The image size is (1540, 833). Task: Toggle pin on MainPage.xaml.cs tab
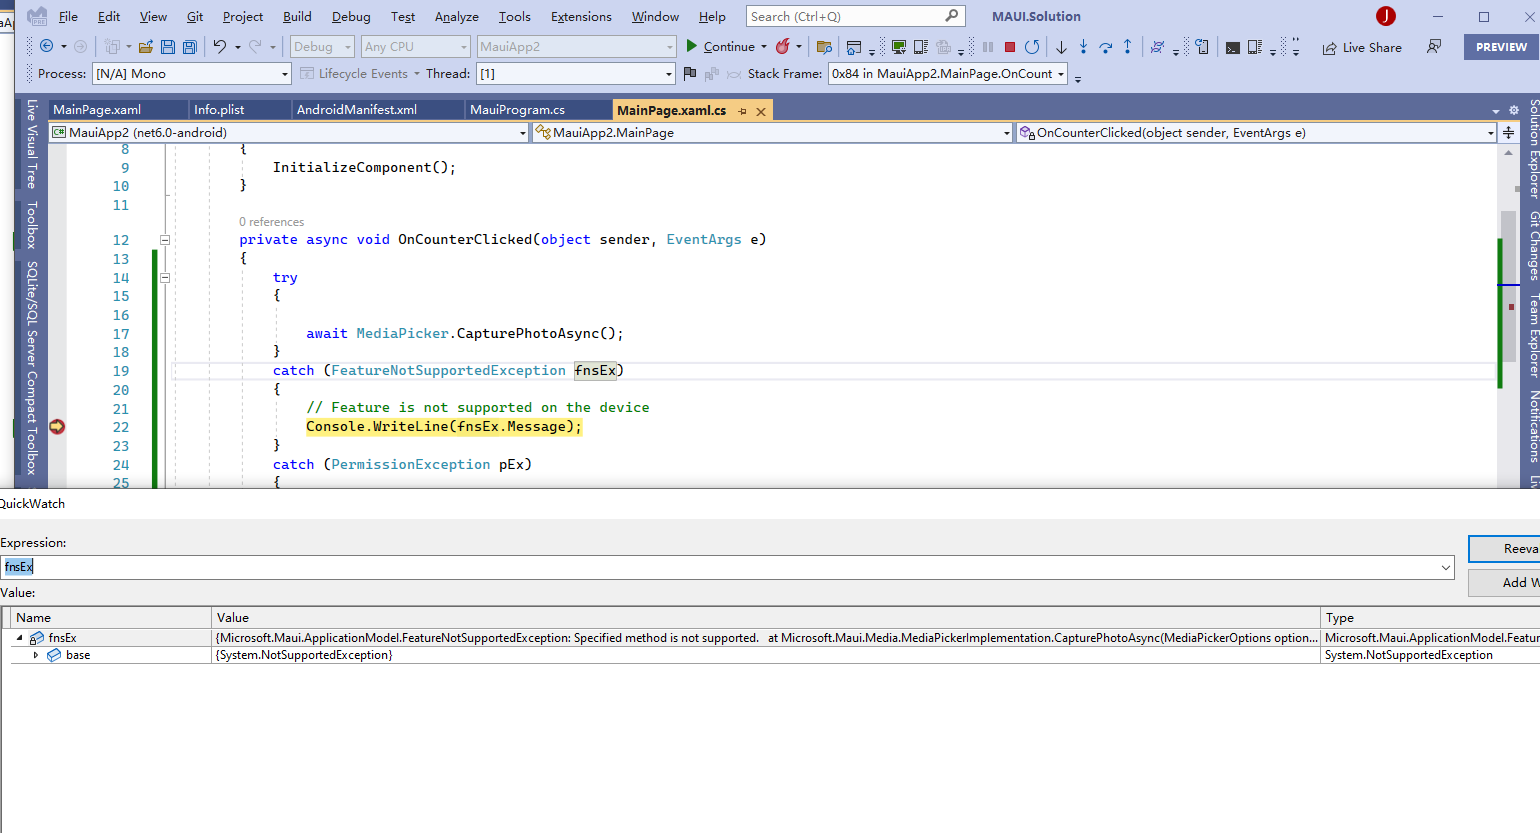(x=743, y=111)
